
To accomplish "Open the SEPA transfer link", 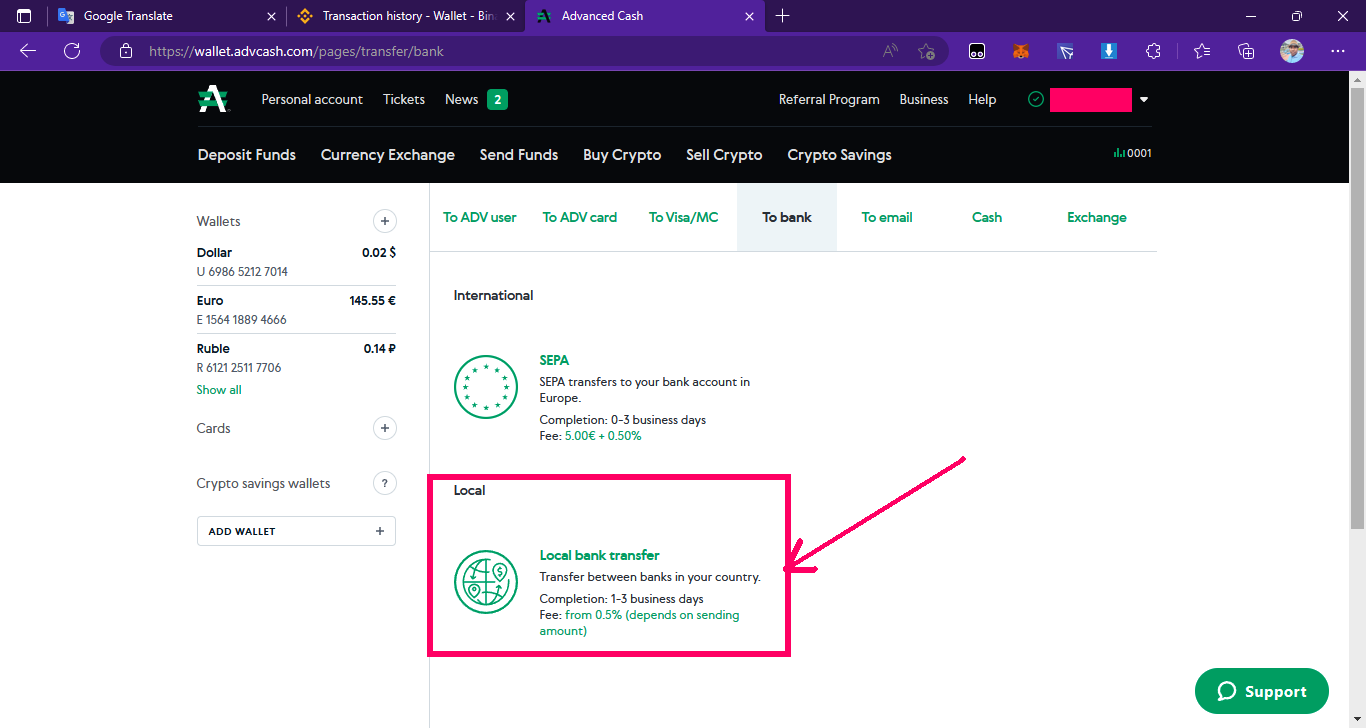I will pos(554,360).
